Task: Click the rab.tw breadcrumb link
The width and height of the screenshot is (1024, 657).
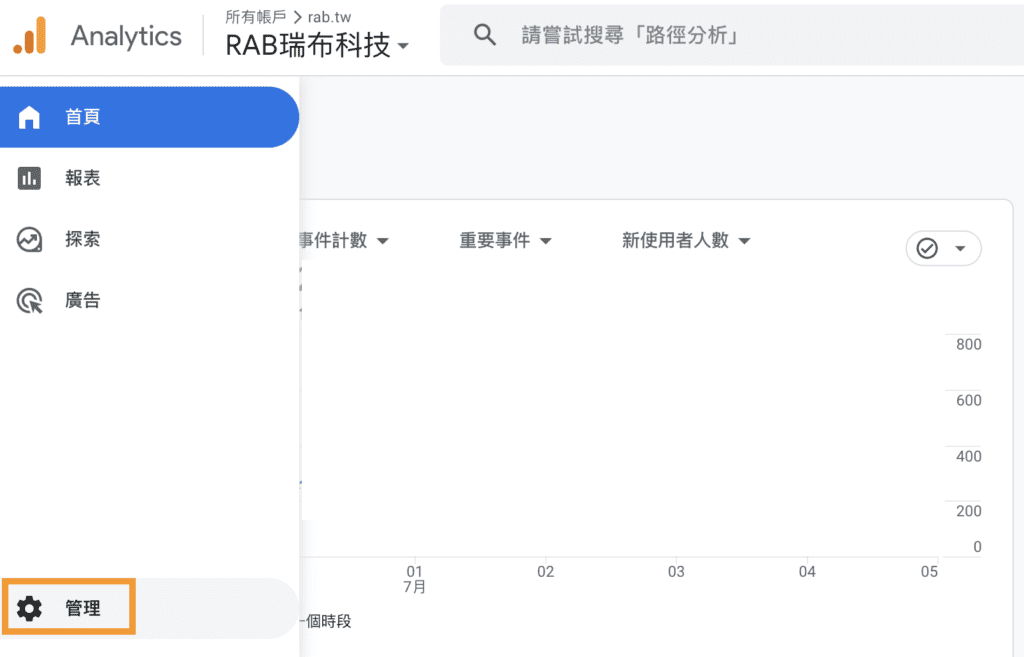Action: point(329,17)
